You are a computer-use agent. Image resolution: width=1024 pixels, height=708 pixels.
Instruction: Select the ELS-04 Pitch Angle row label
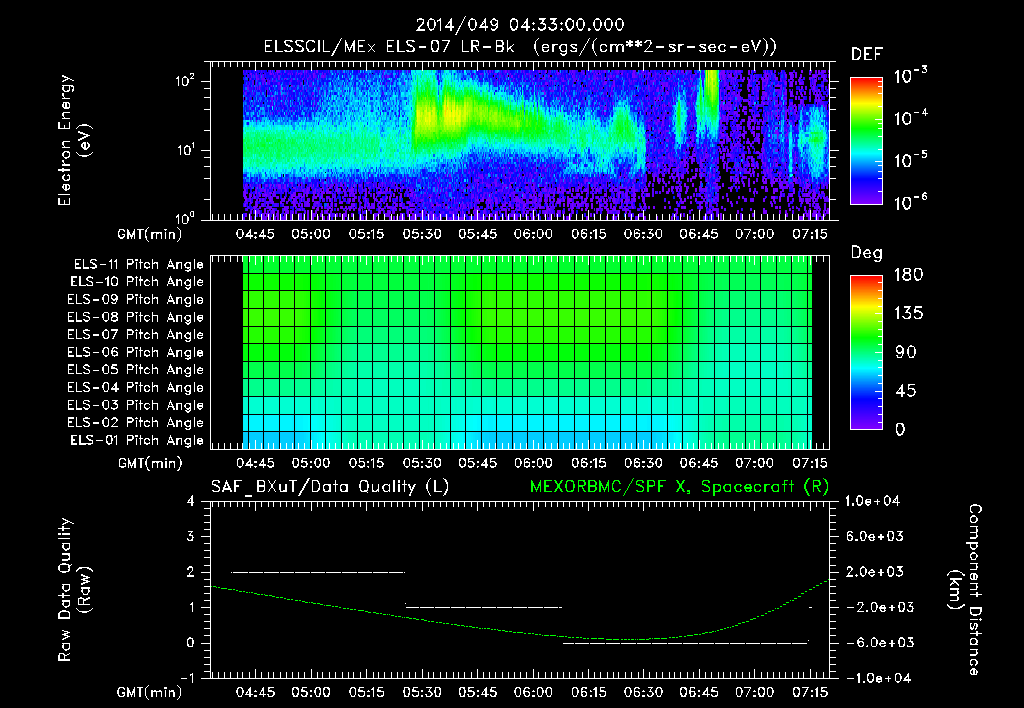point(136,388)
